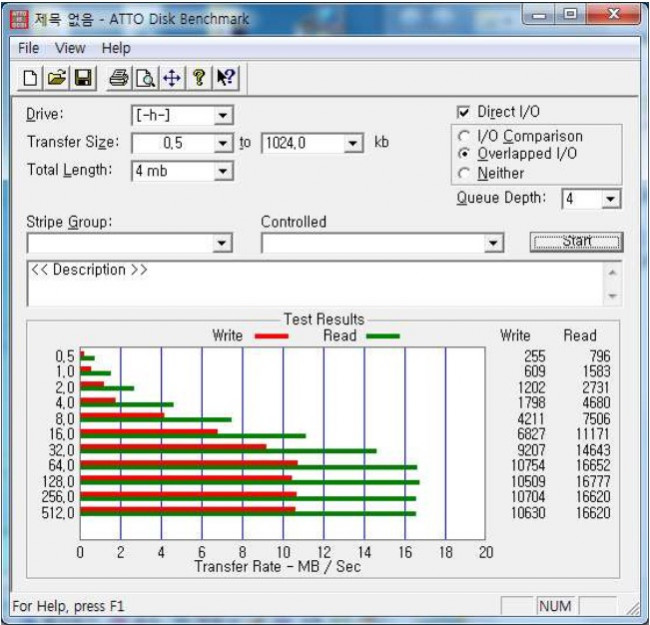Image resolution: width=650 pixels, height=625 pixels.
Task: Click the Start button
Action: coord(577,242)
